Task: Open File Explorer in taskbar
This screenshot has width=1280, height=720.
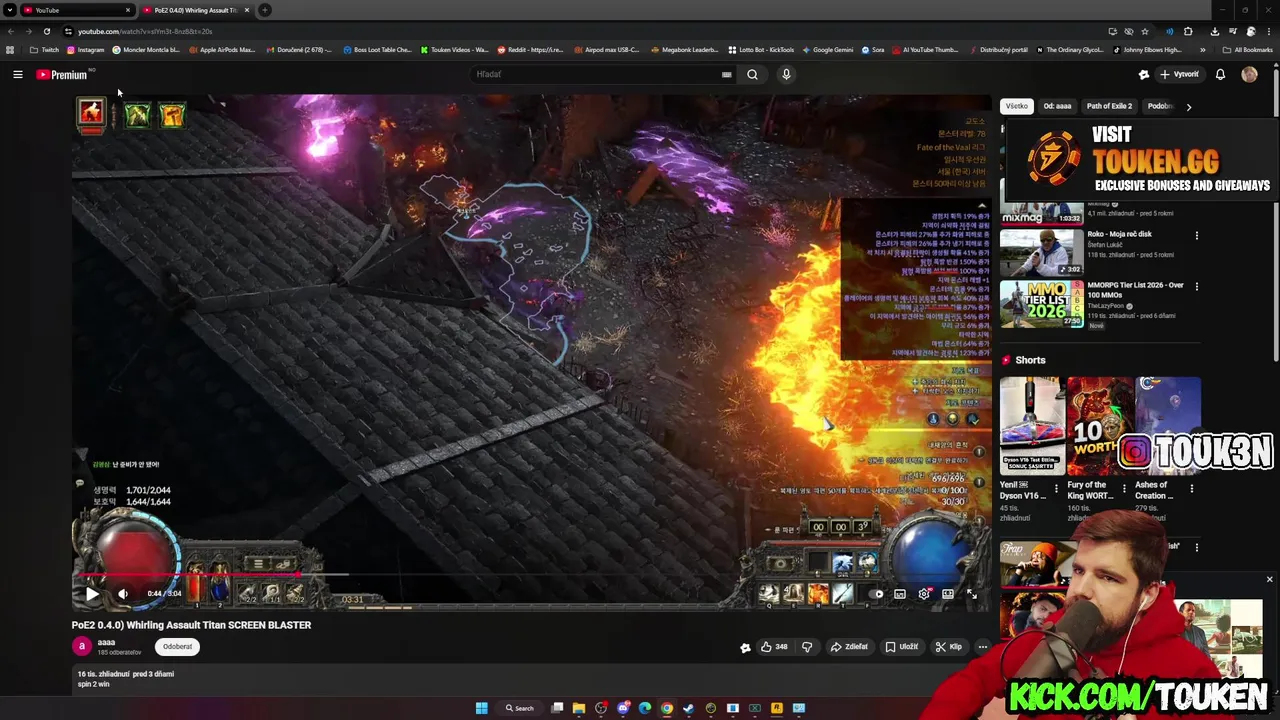Action: pyautogui.click(x=579, y=708)
